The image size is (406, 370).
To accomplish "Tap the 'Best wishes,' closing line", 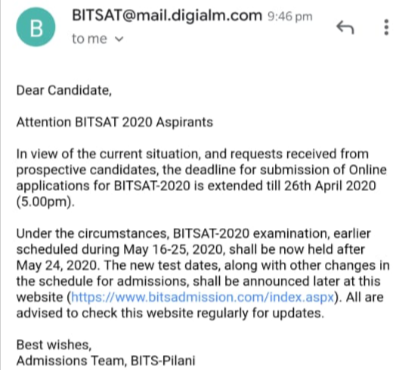I will point(54,345).
